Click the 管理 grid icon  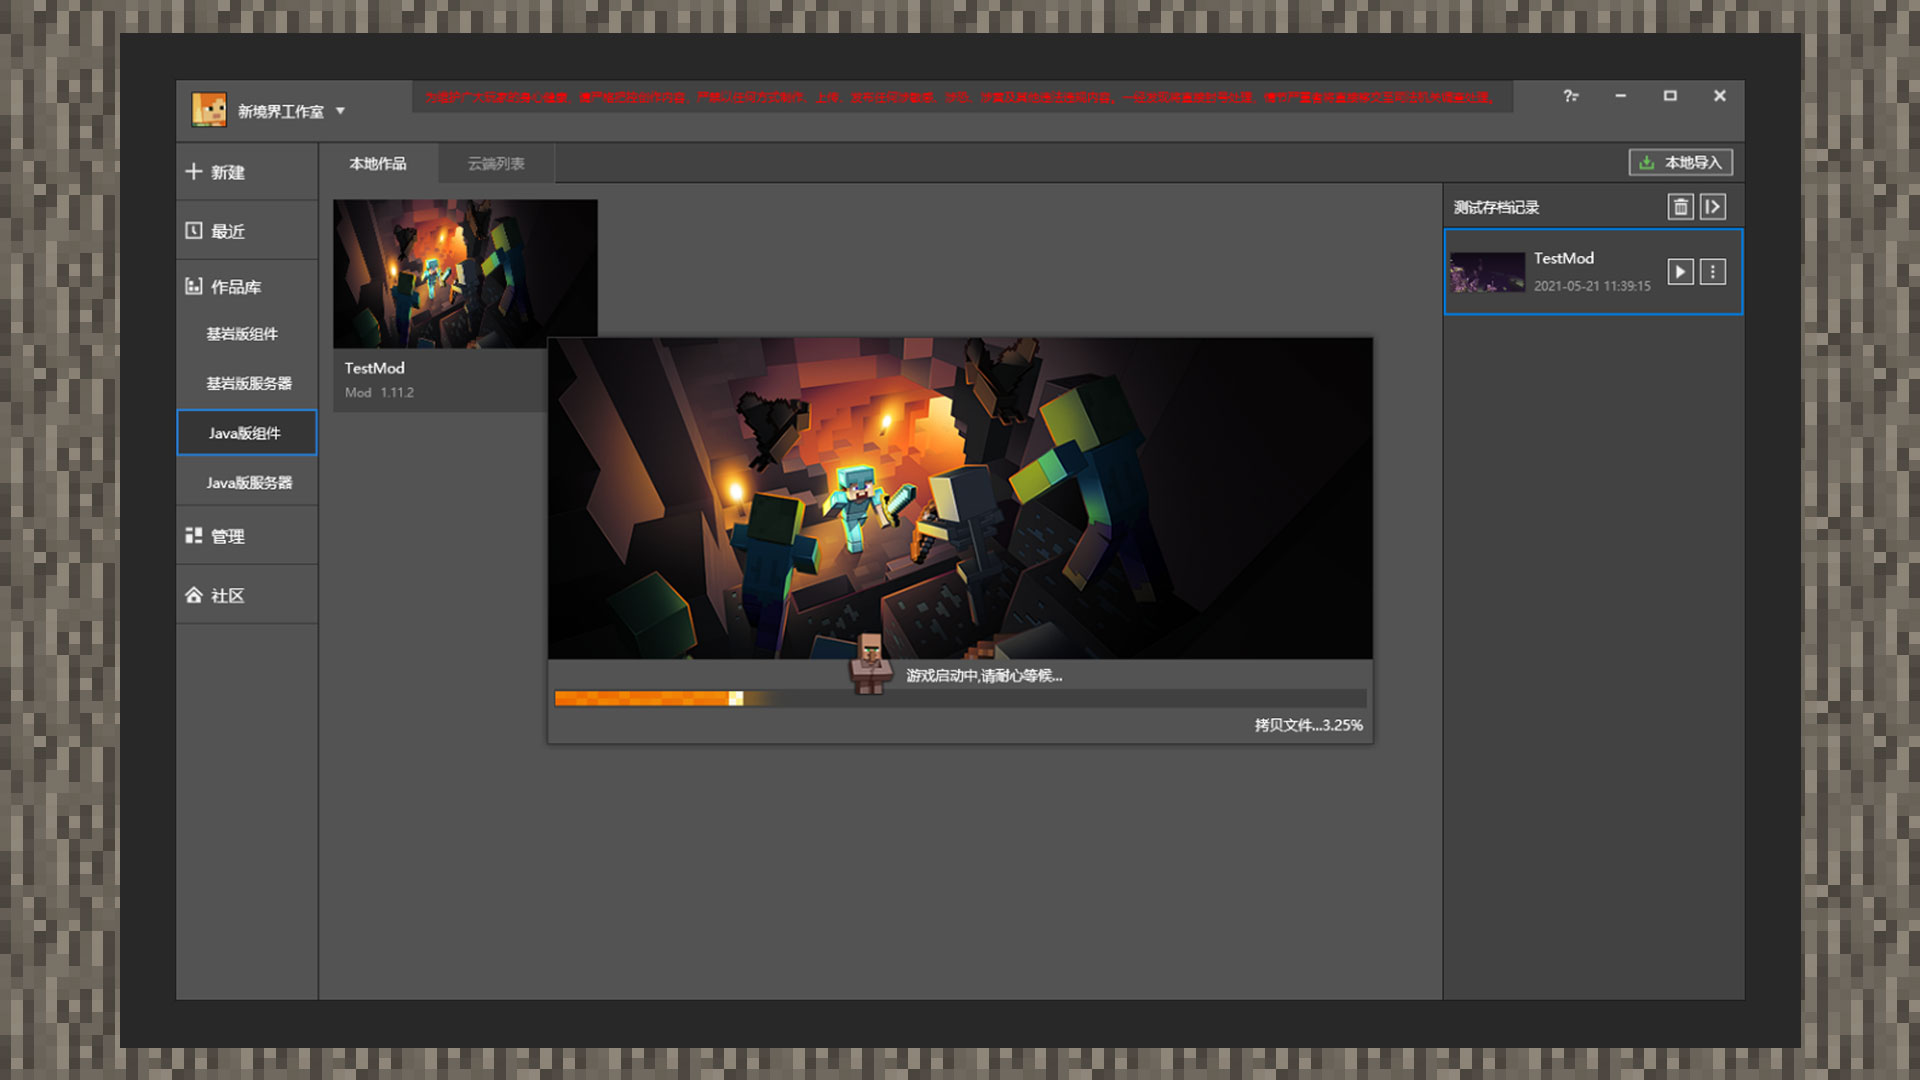point(194,536)
